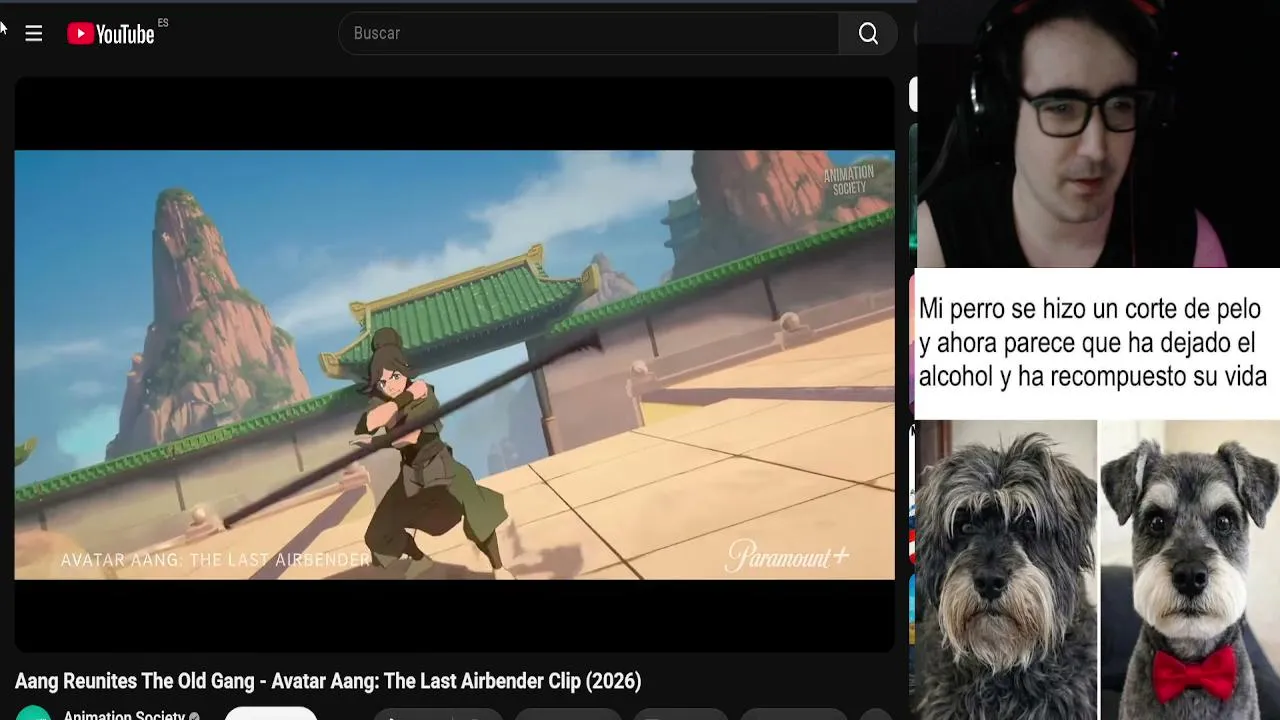1280x720 pixels.
Task: Pause the Avatar Aang video player
Action: click(x=455, y=365)
